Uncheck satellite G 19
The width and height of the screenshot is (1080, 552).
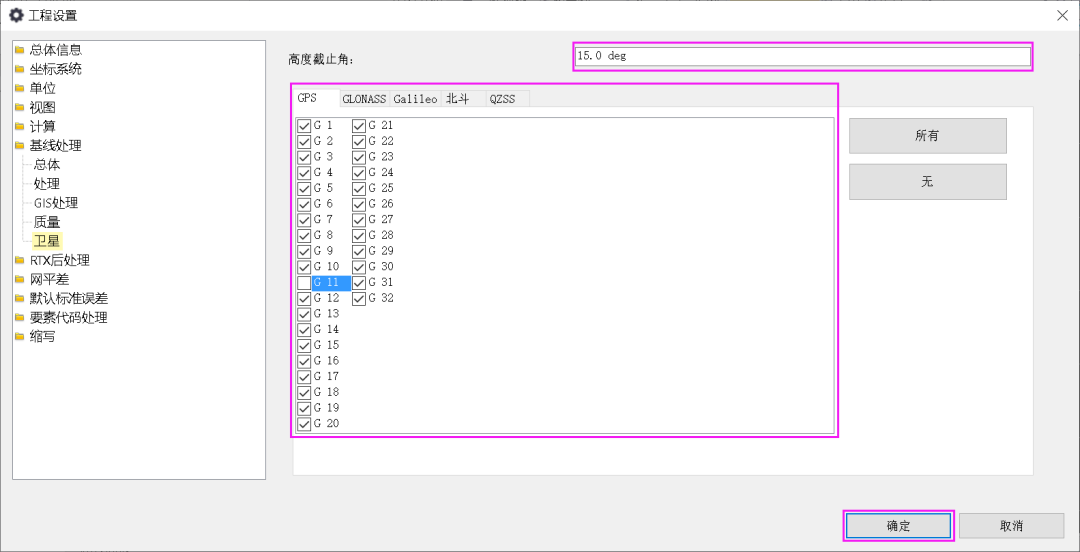[x=304, y=408]
